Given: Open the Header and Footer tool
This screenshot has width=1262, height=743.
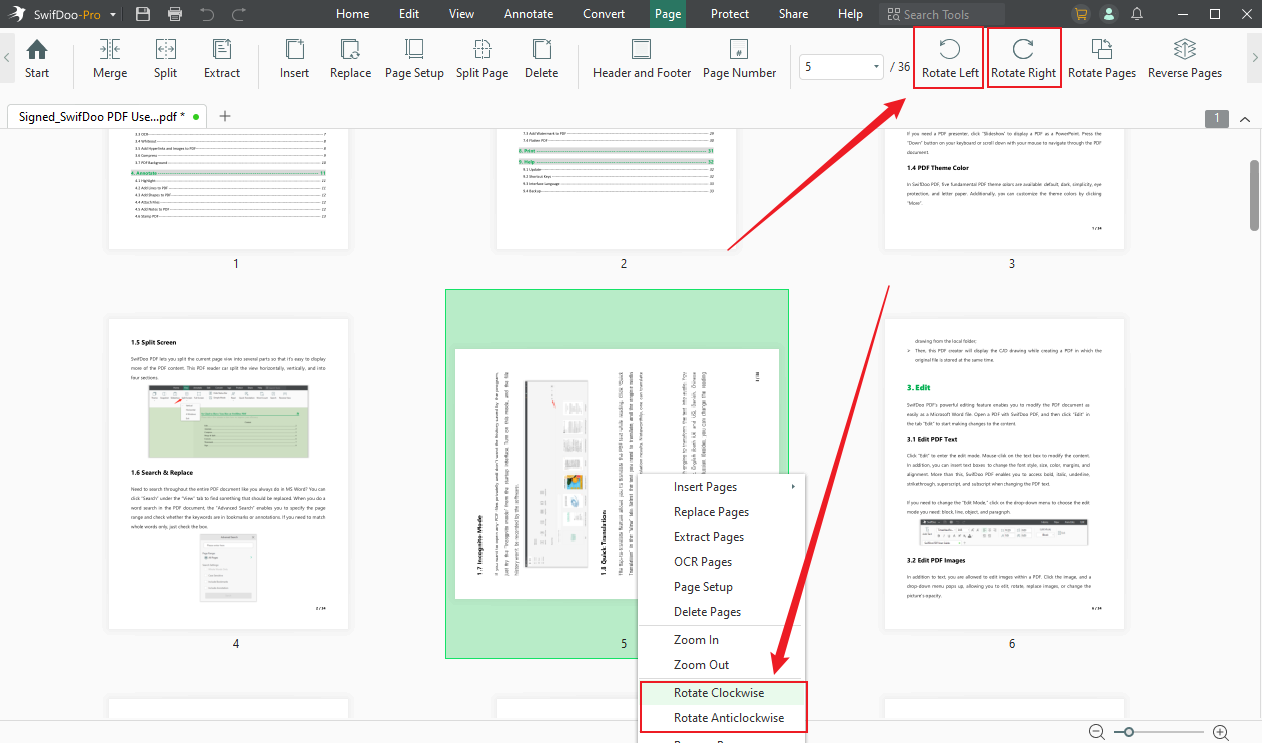Looking at the screenshot, I should (641, 60).
